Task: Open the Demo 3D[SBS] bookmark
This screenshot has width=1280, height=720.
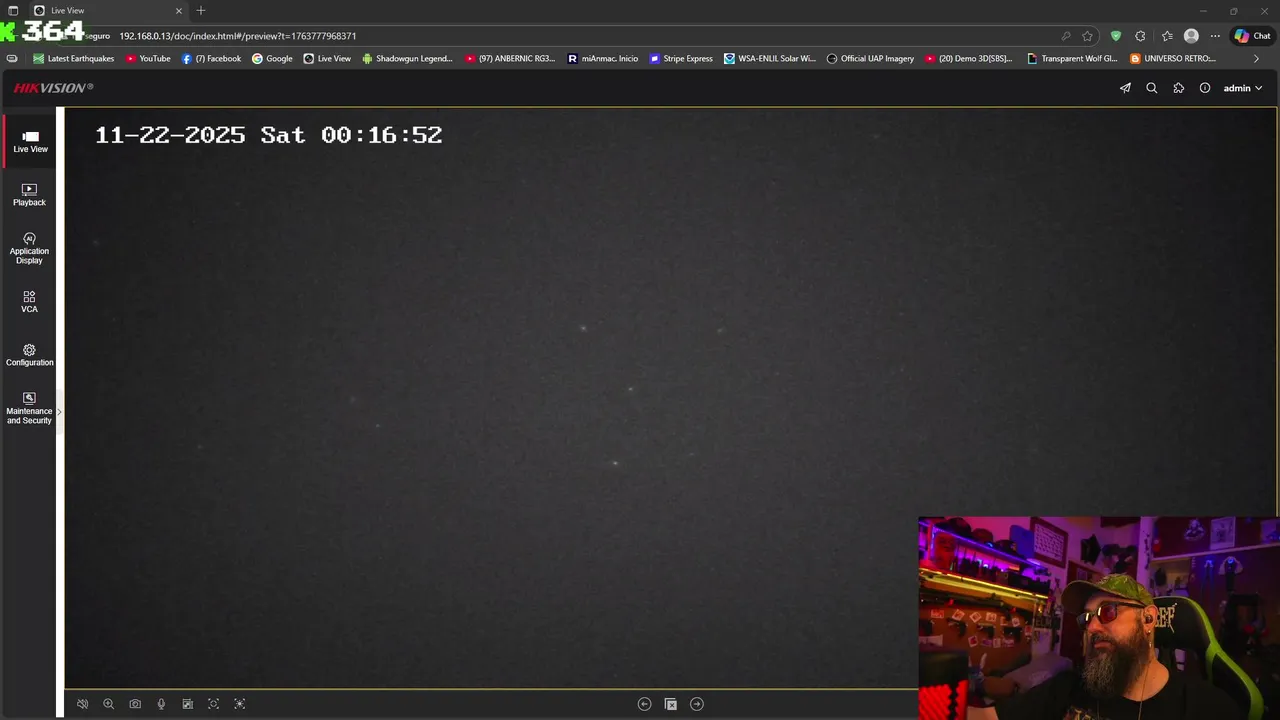Action: tap(969, 59)
